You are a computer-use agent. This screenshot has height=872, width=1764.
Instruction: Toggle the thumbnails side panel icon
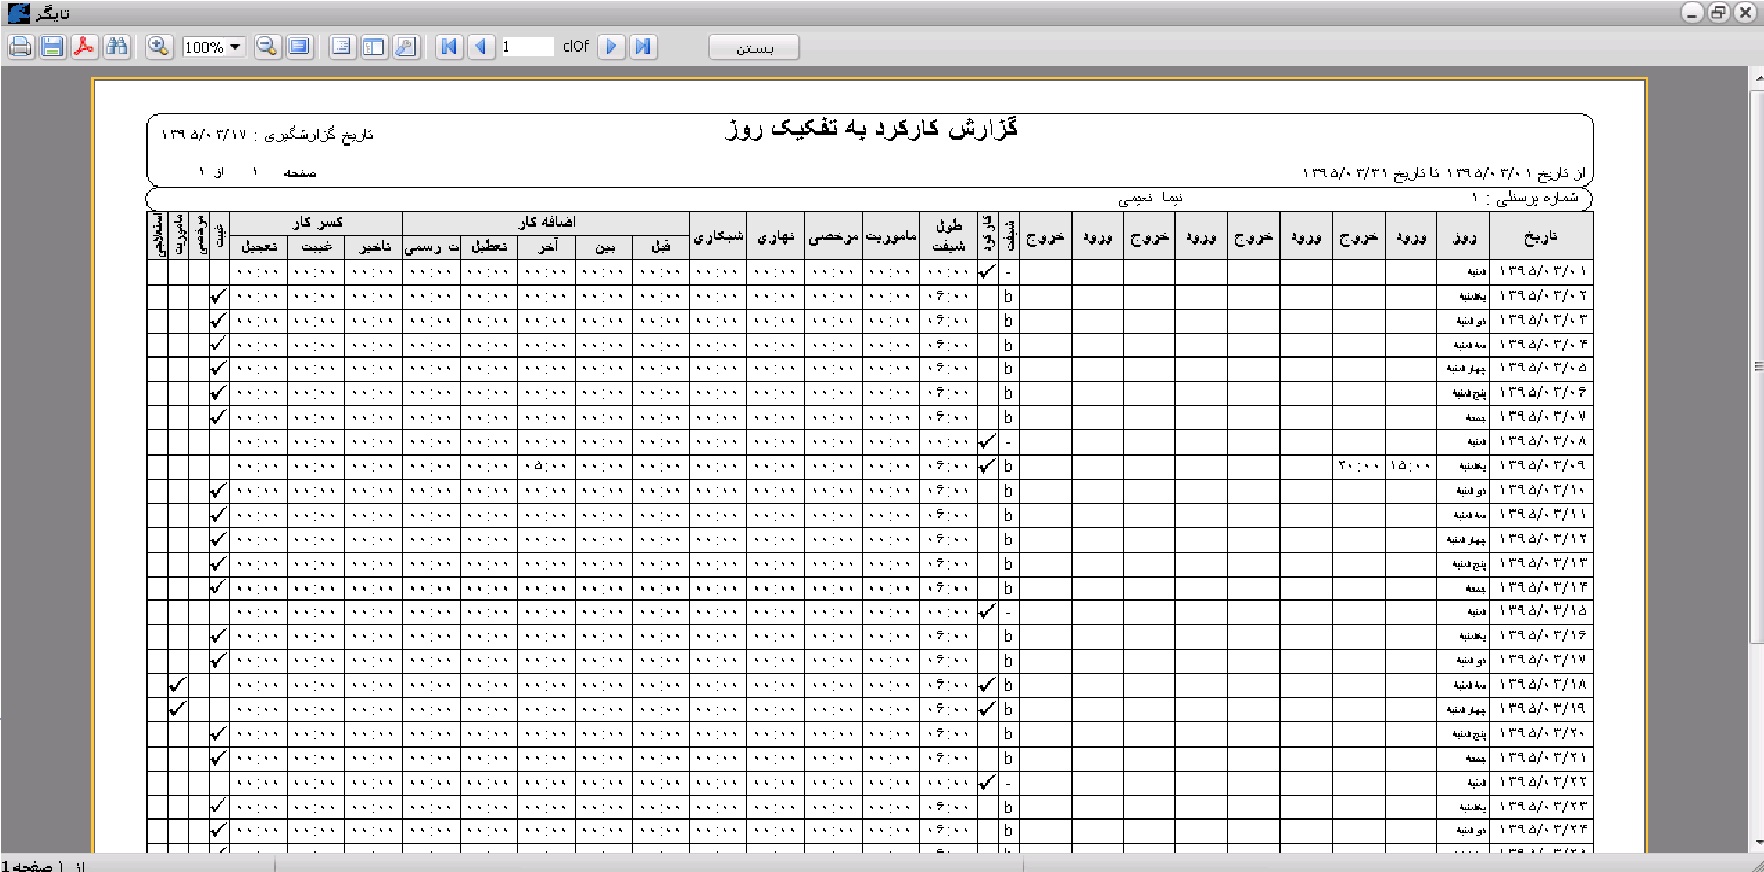point(374,47)
